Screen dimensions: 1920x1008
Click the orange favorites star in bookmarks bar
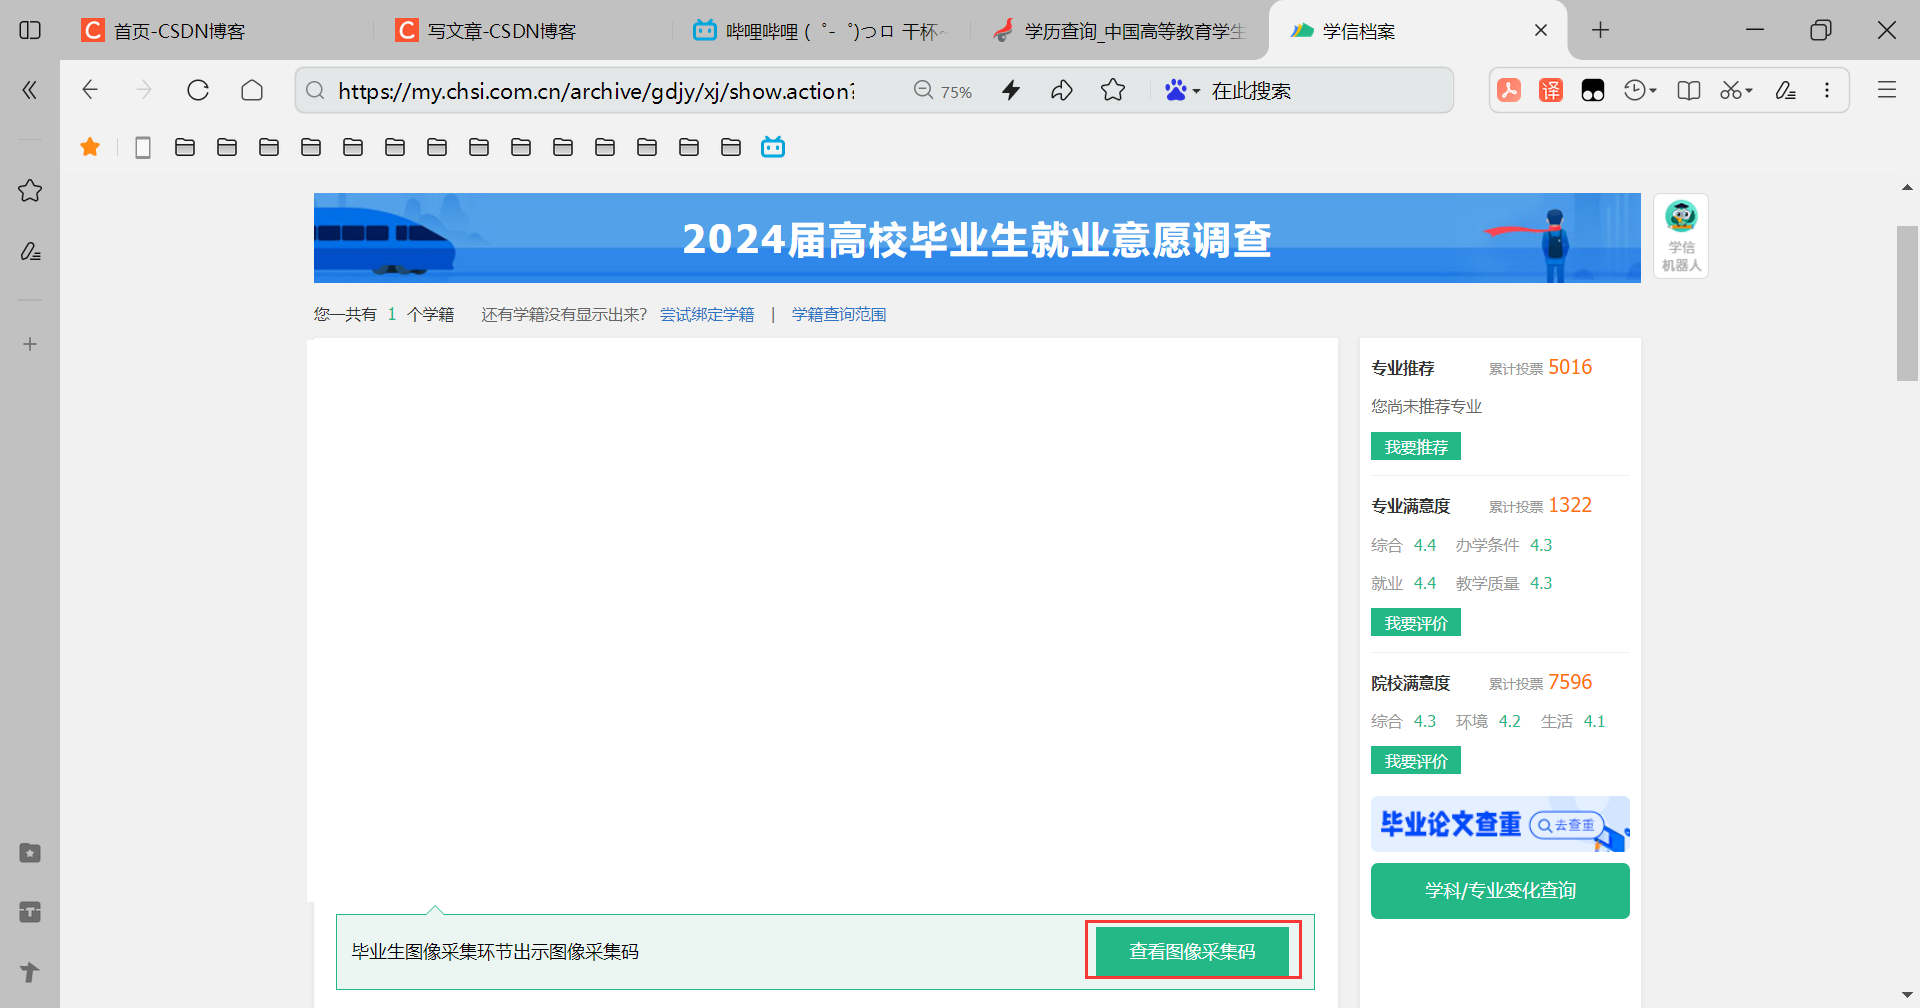pos(90,147)
